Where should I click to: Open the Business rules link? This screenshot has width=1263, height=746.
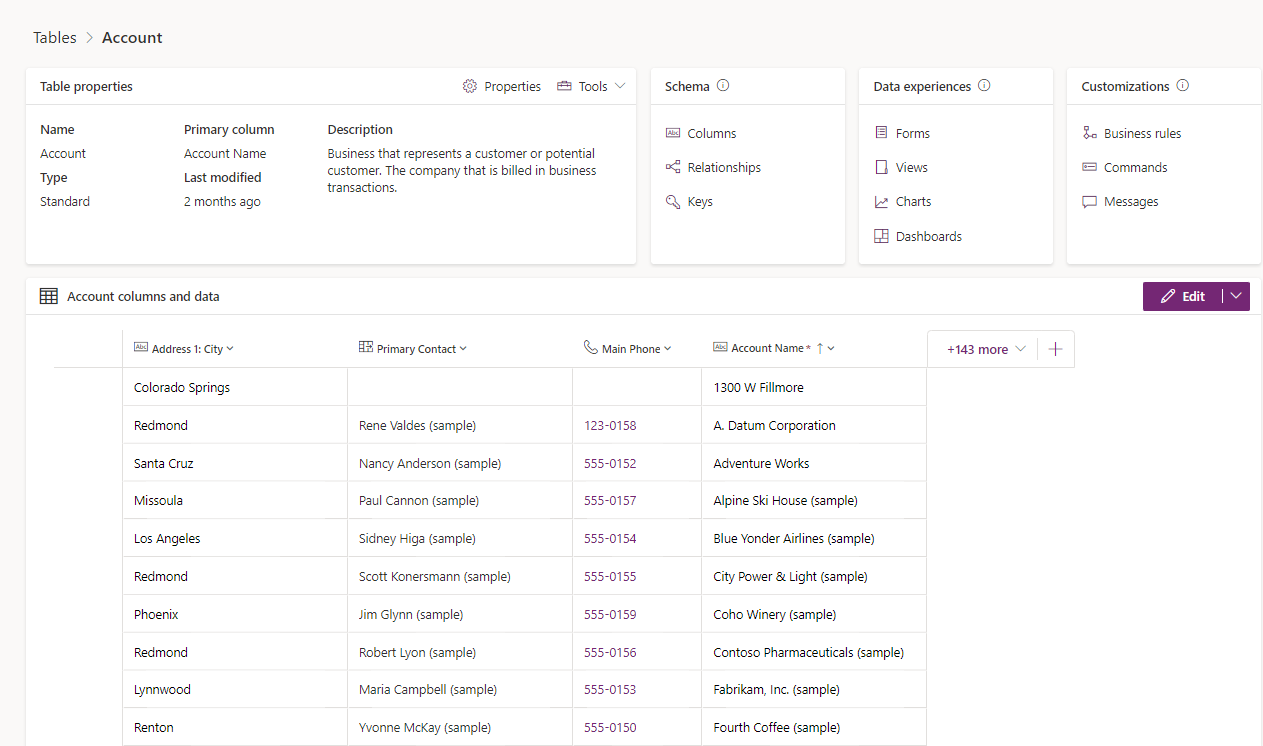(x=1143, y=133)
